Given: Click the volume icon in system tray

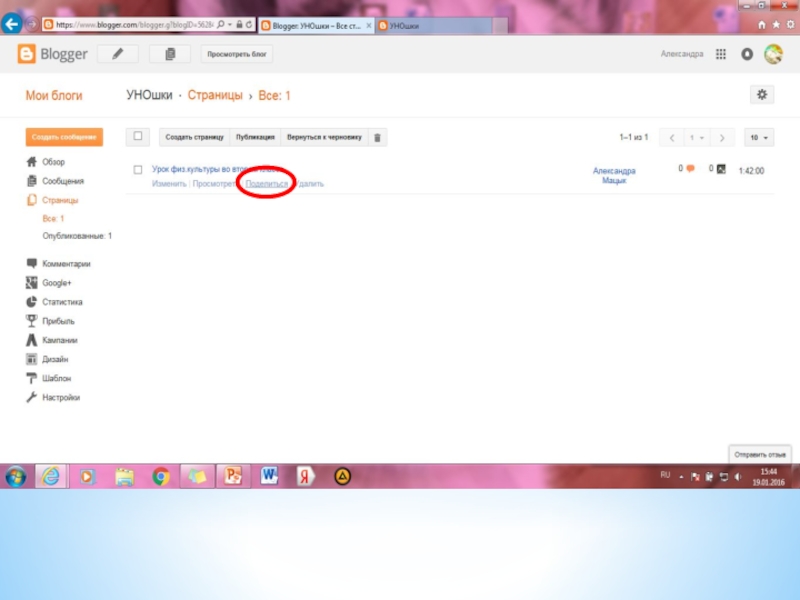Looking at the screenshot, I should click(738, 477).
